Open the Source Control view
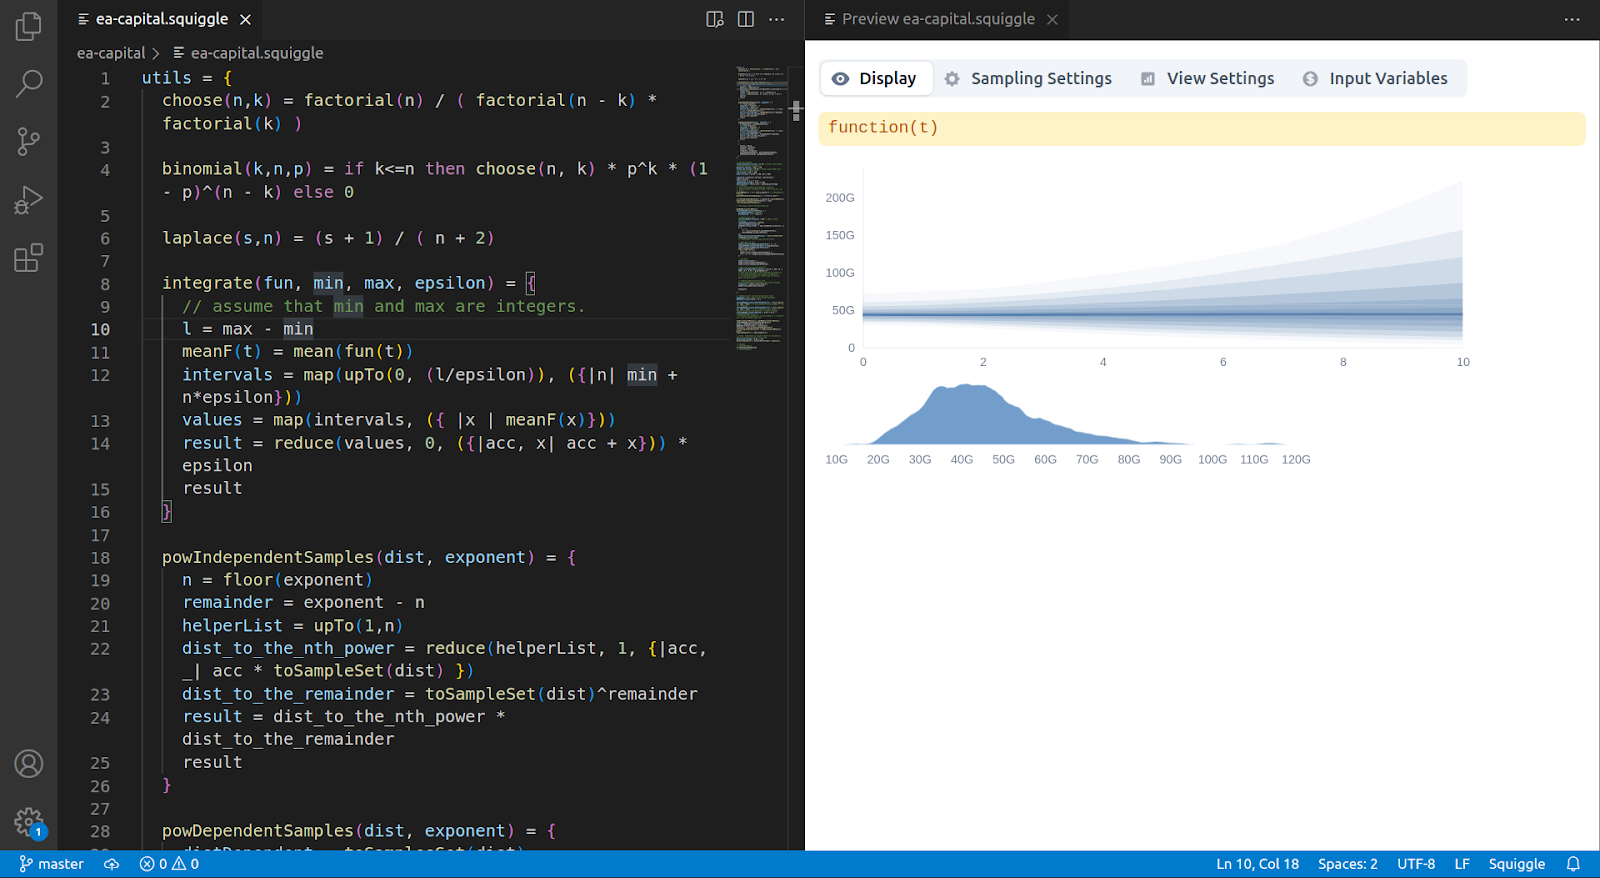This screenshot has width=1600, height=878. 29,142
